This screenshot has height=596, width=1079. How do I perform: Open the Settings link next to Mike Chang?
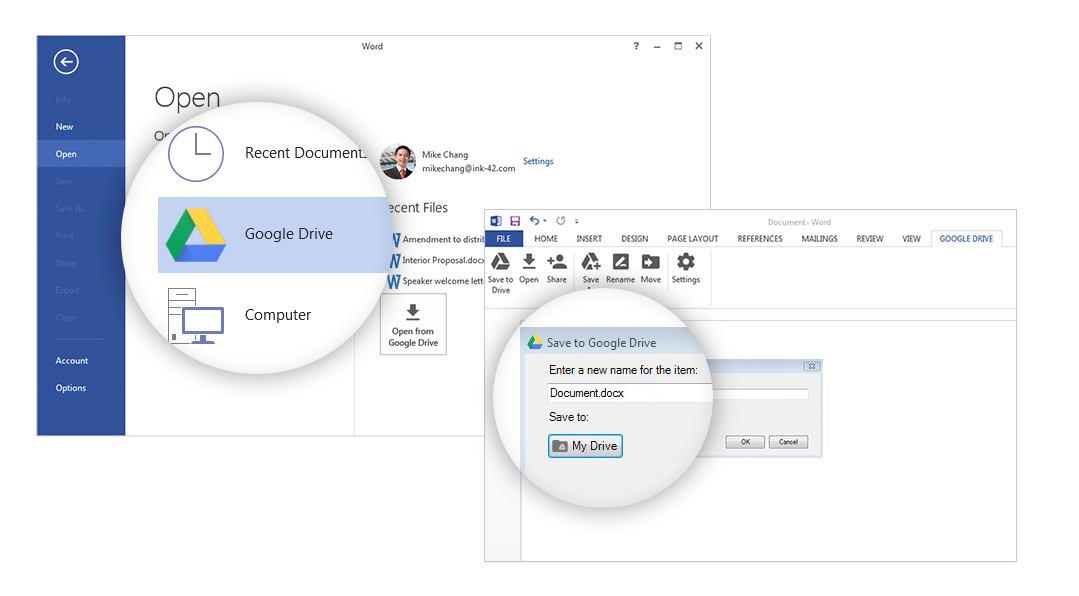538,161
